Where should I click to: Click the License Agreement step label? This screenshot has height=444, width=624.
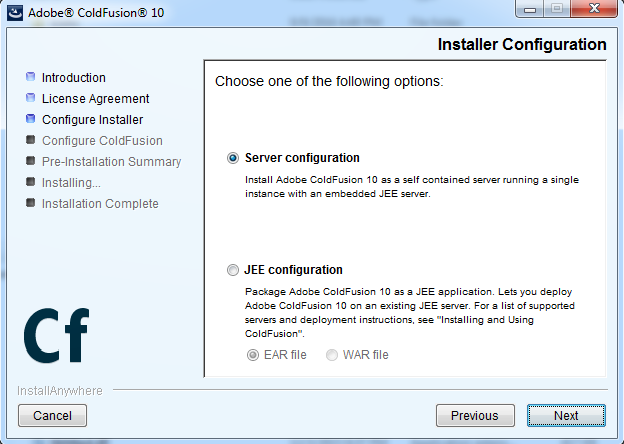point(95,98)
